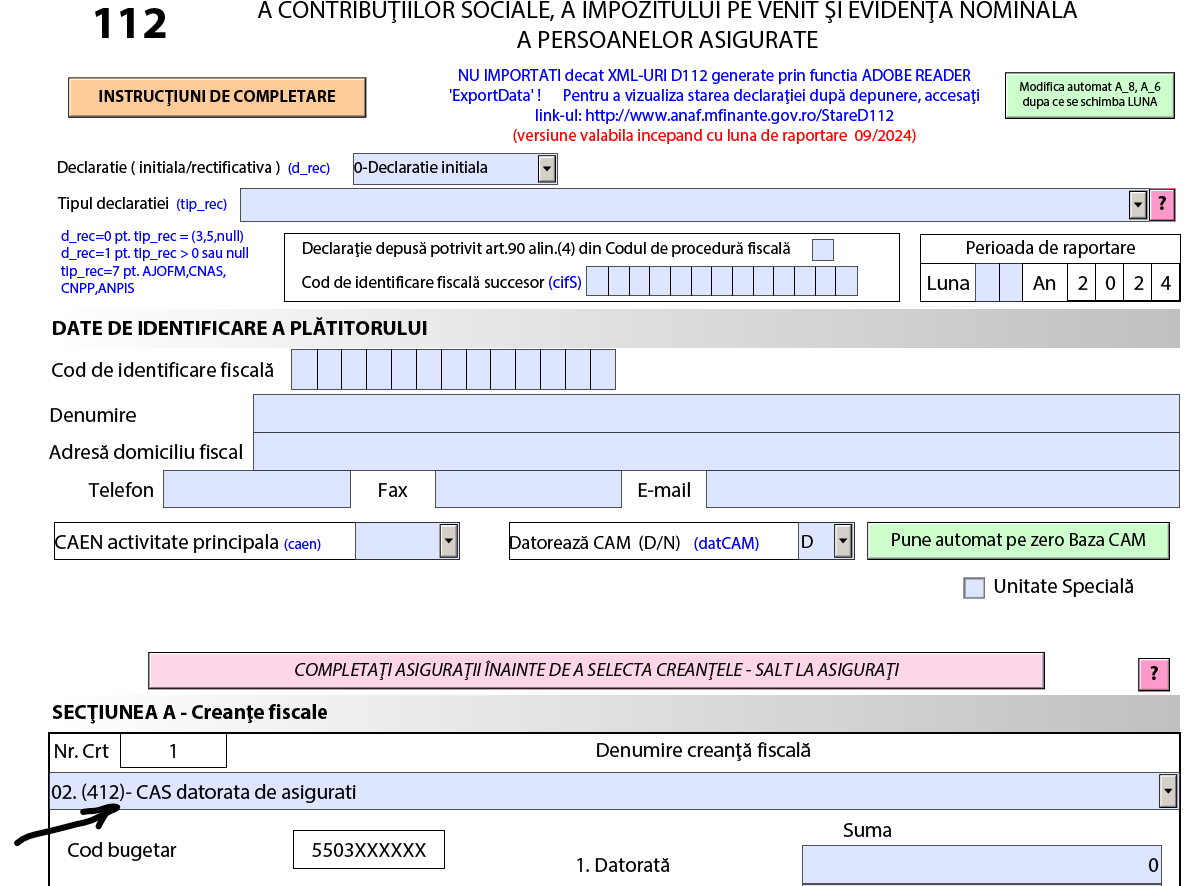Click the '(datCAM)' blue label
The image size is (1201, 886).
(726, 544)
